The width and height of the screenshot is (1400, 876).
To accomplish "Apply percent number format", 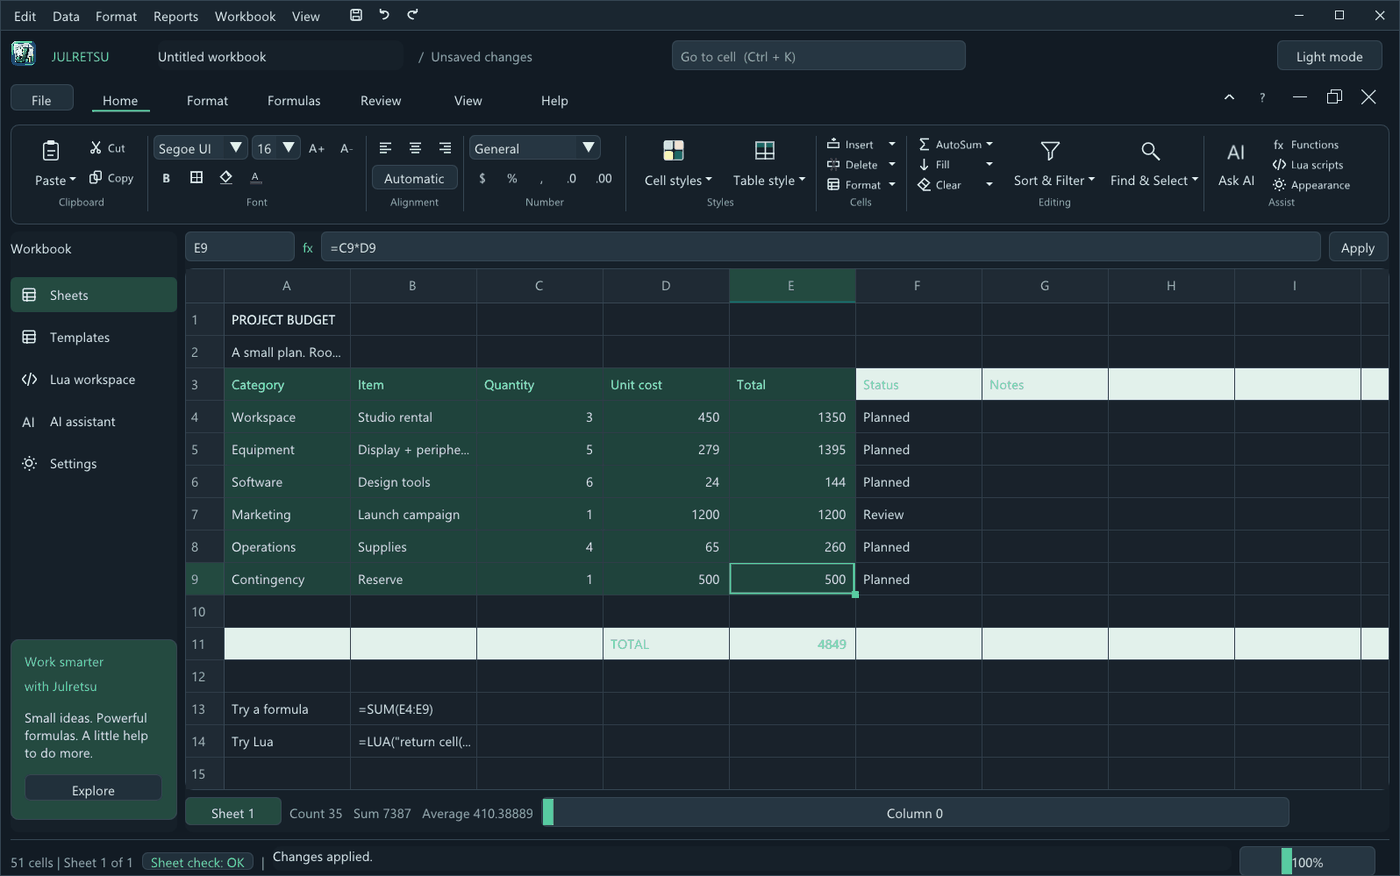I will click(512, 178).
